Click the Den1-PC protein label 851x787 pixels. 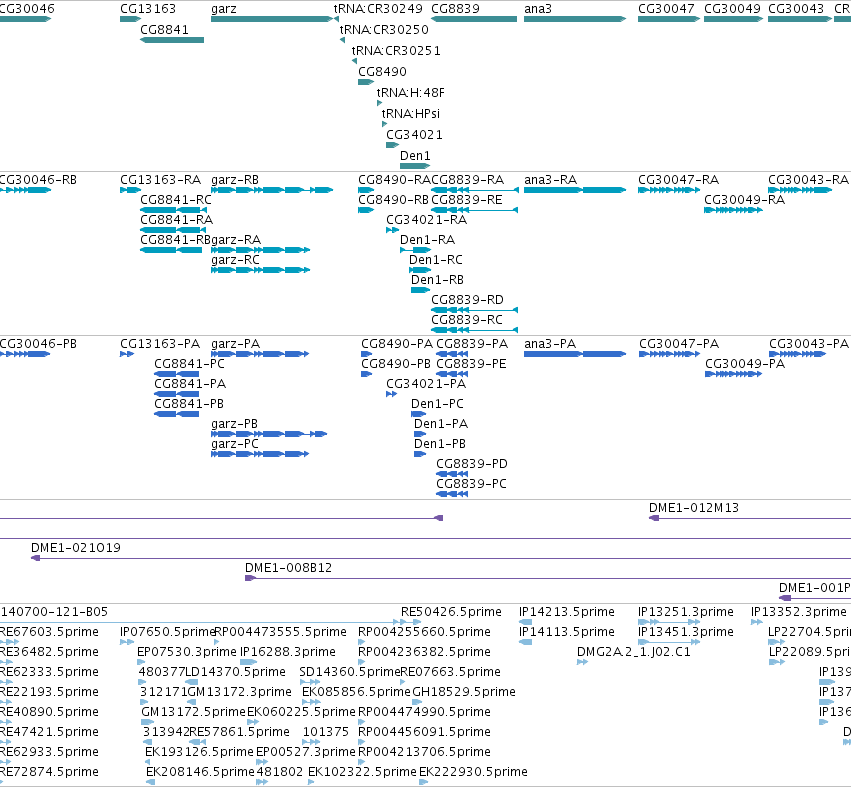(437, 404)
